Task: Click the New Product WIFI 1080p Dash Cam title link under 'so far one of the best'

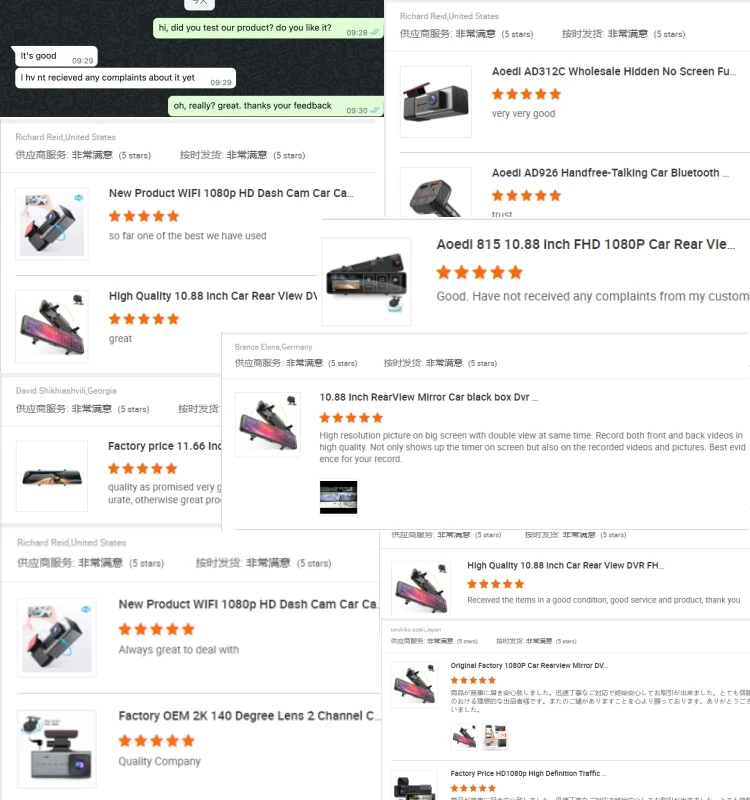Action: tap(231, 193)
